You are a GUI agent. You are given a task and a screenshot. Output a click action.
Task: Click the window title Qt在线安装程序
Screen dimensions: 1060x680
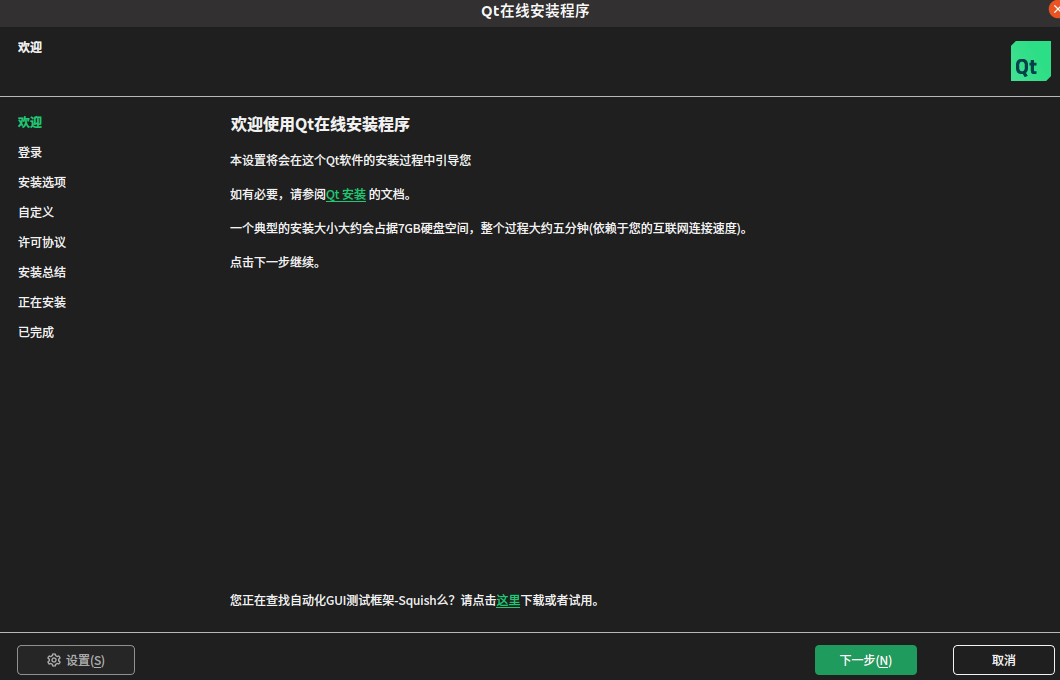tap(535, 11)
